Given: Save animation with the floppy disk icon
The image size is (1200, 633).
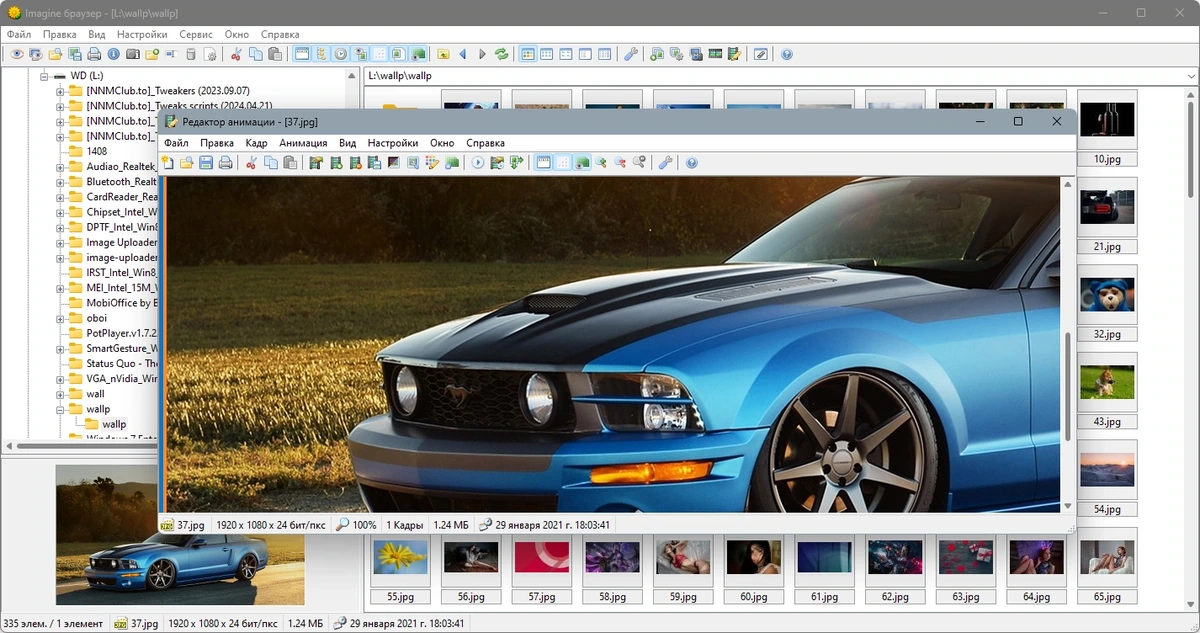Looking at the screenshot, I should 206,162.
